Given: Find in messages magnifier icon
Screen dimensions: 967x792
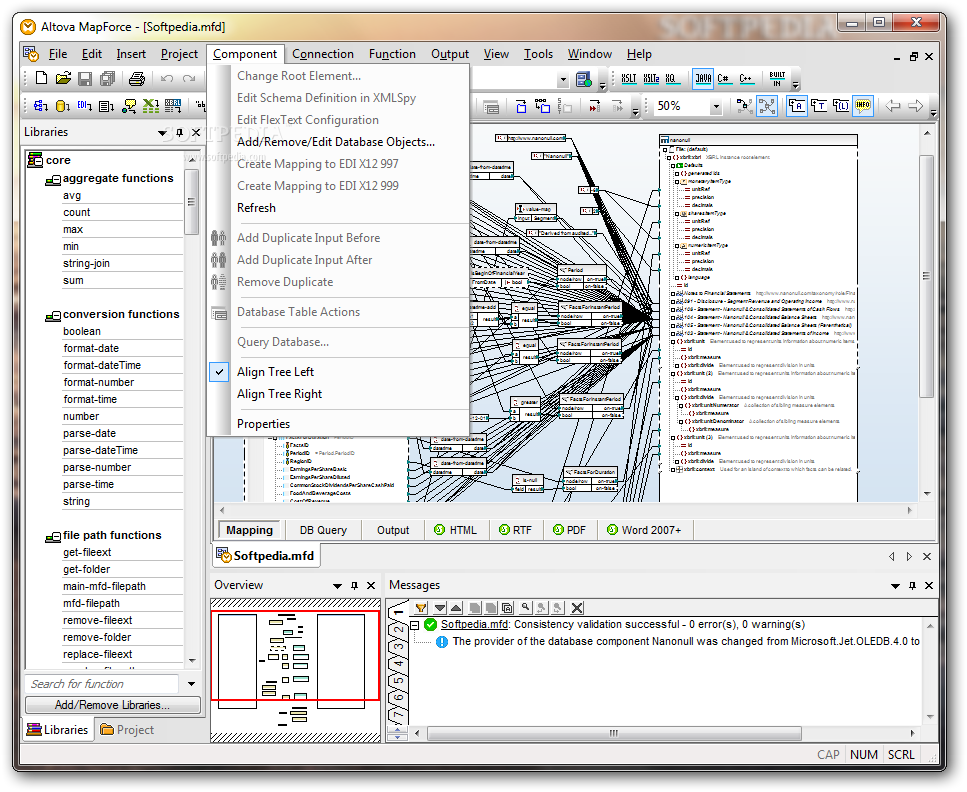Looking at the screenshot, I should pyautogui.click(x=525, y=608).
